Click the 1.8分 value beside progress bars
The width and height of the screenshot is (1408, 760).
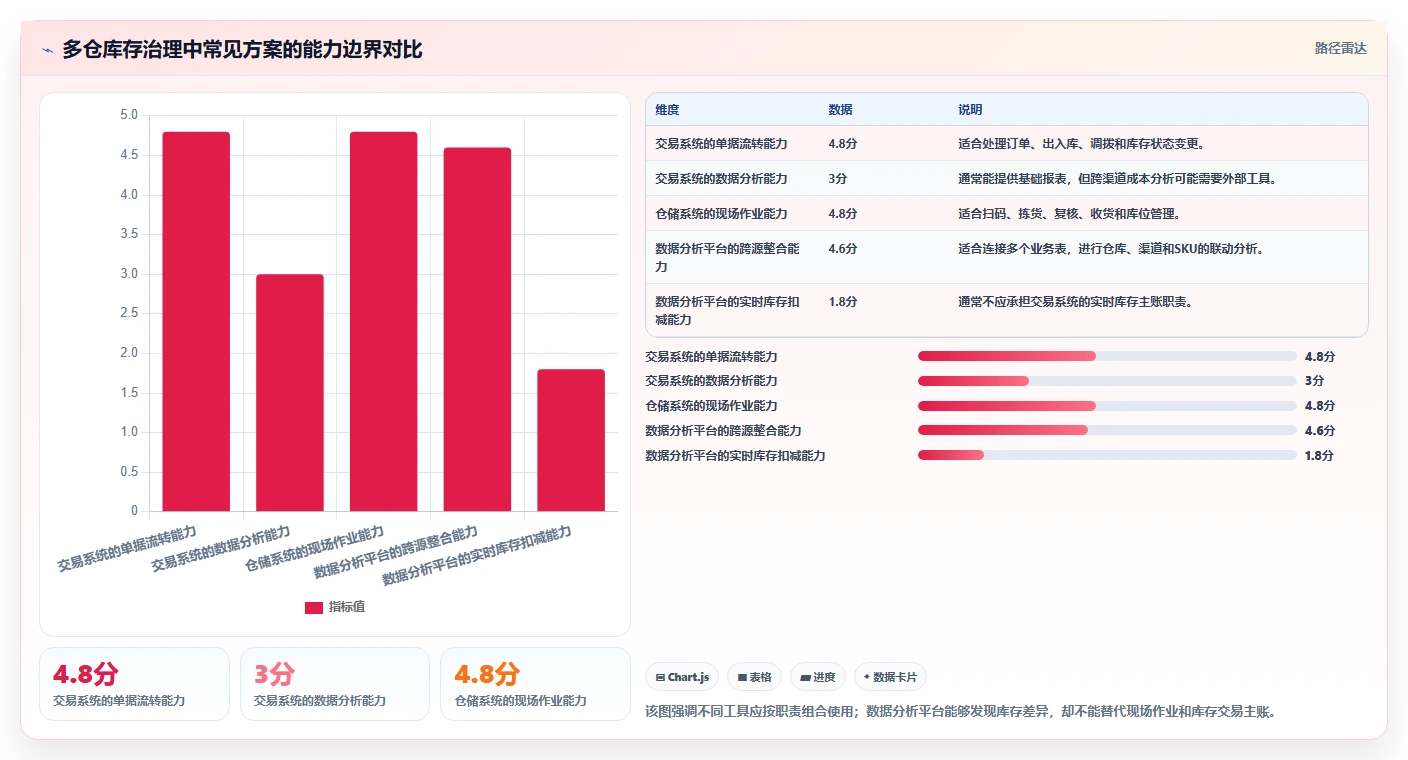pos(1320,456)
